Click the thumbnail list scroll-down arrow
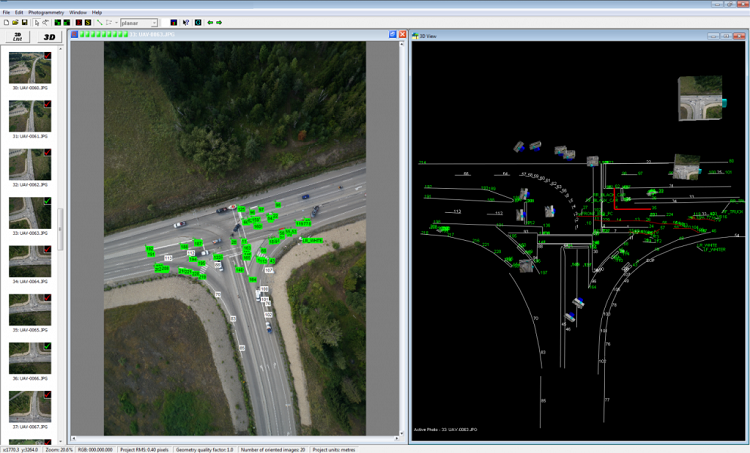 coord(60,442)
